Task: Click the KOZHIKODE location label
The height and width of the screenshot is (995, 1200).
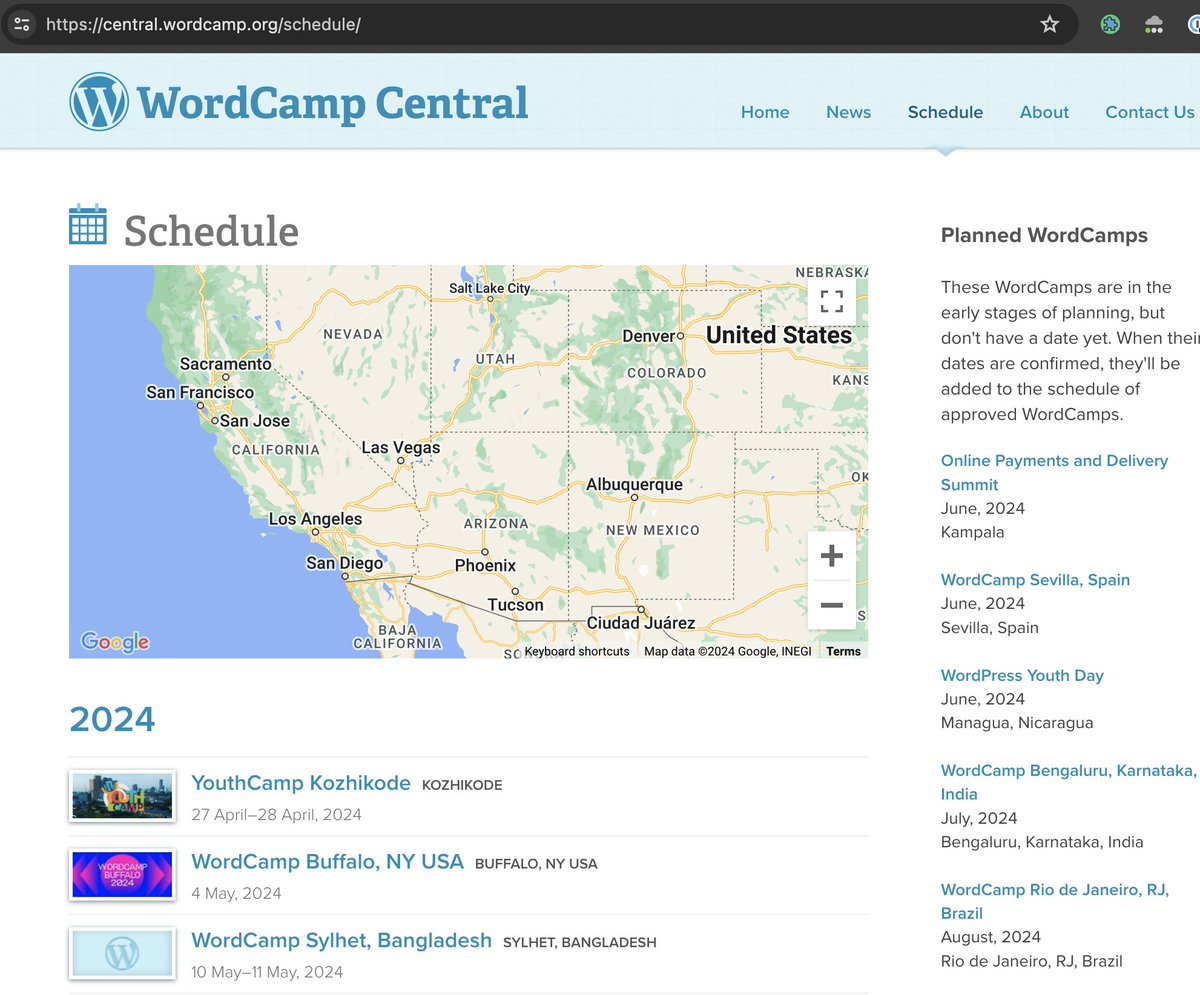Action: point(462,785)
